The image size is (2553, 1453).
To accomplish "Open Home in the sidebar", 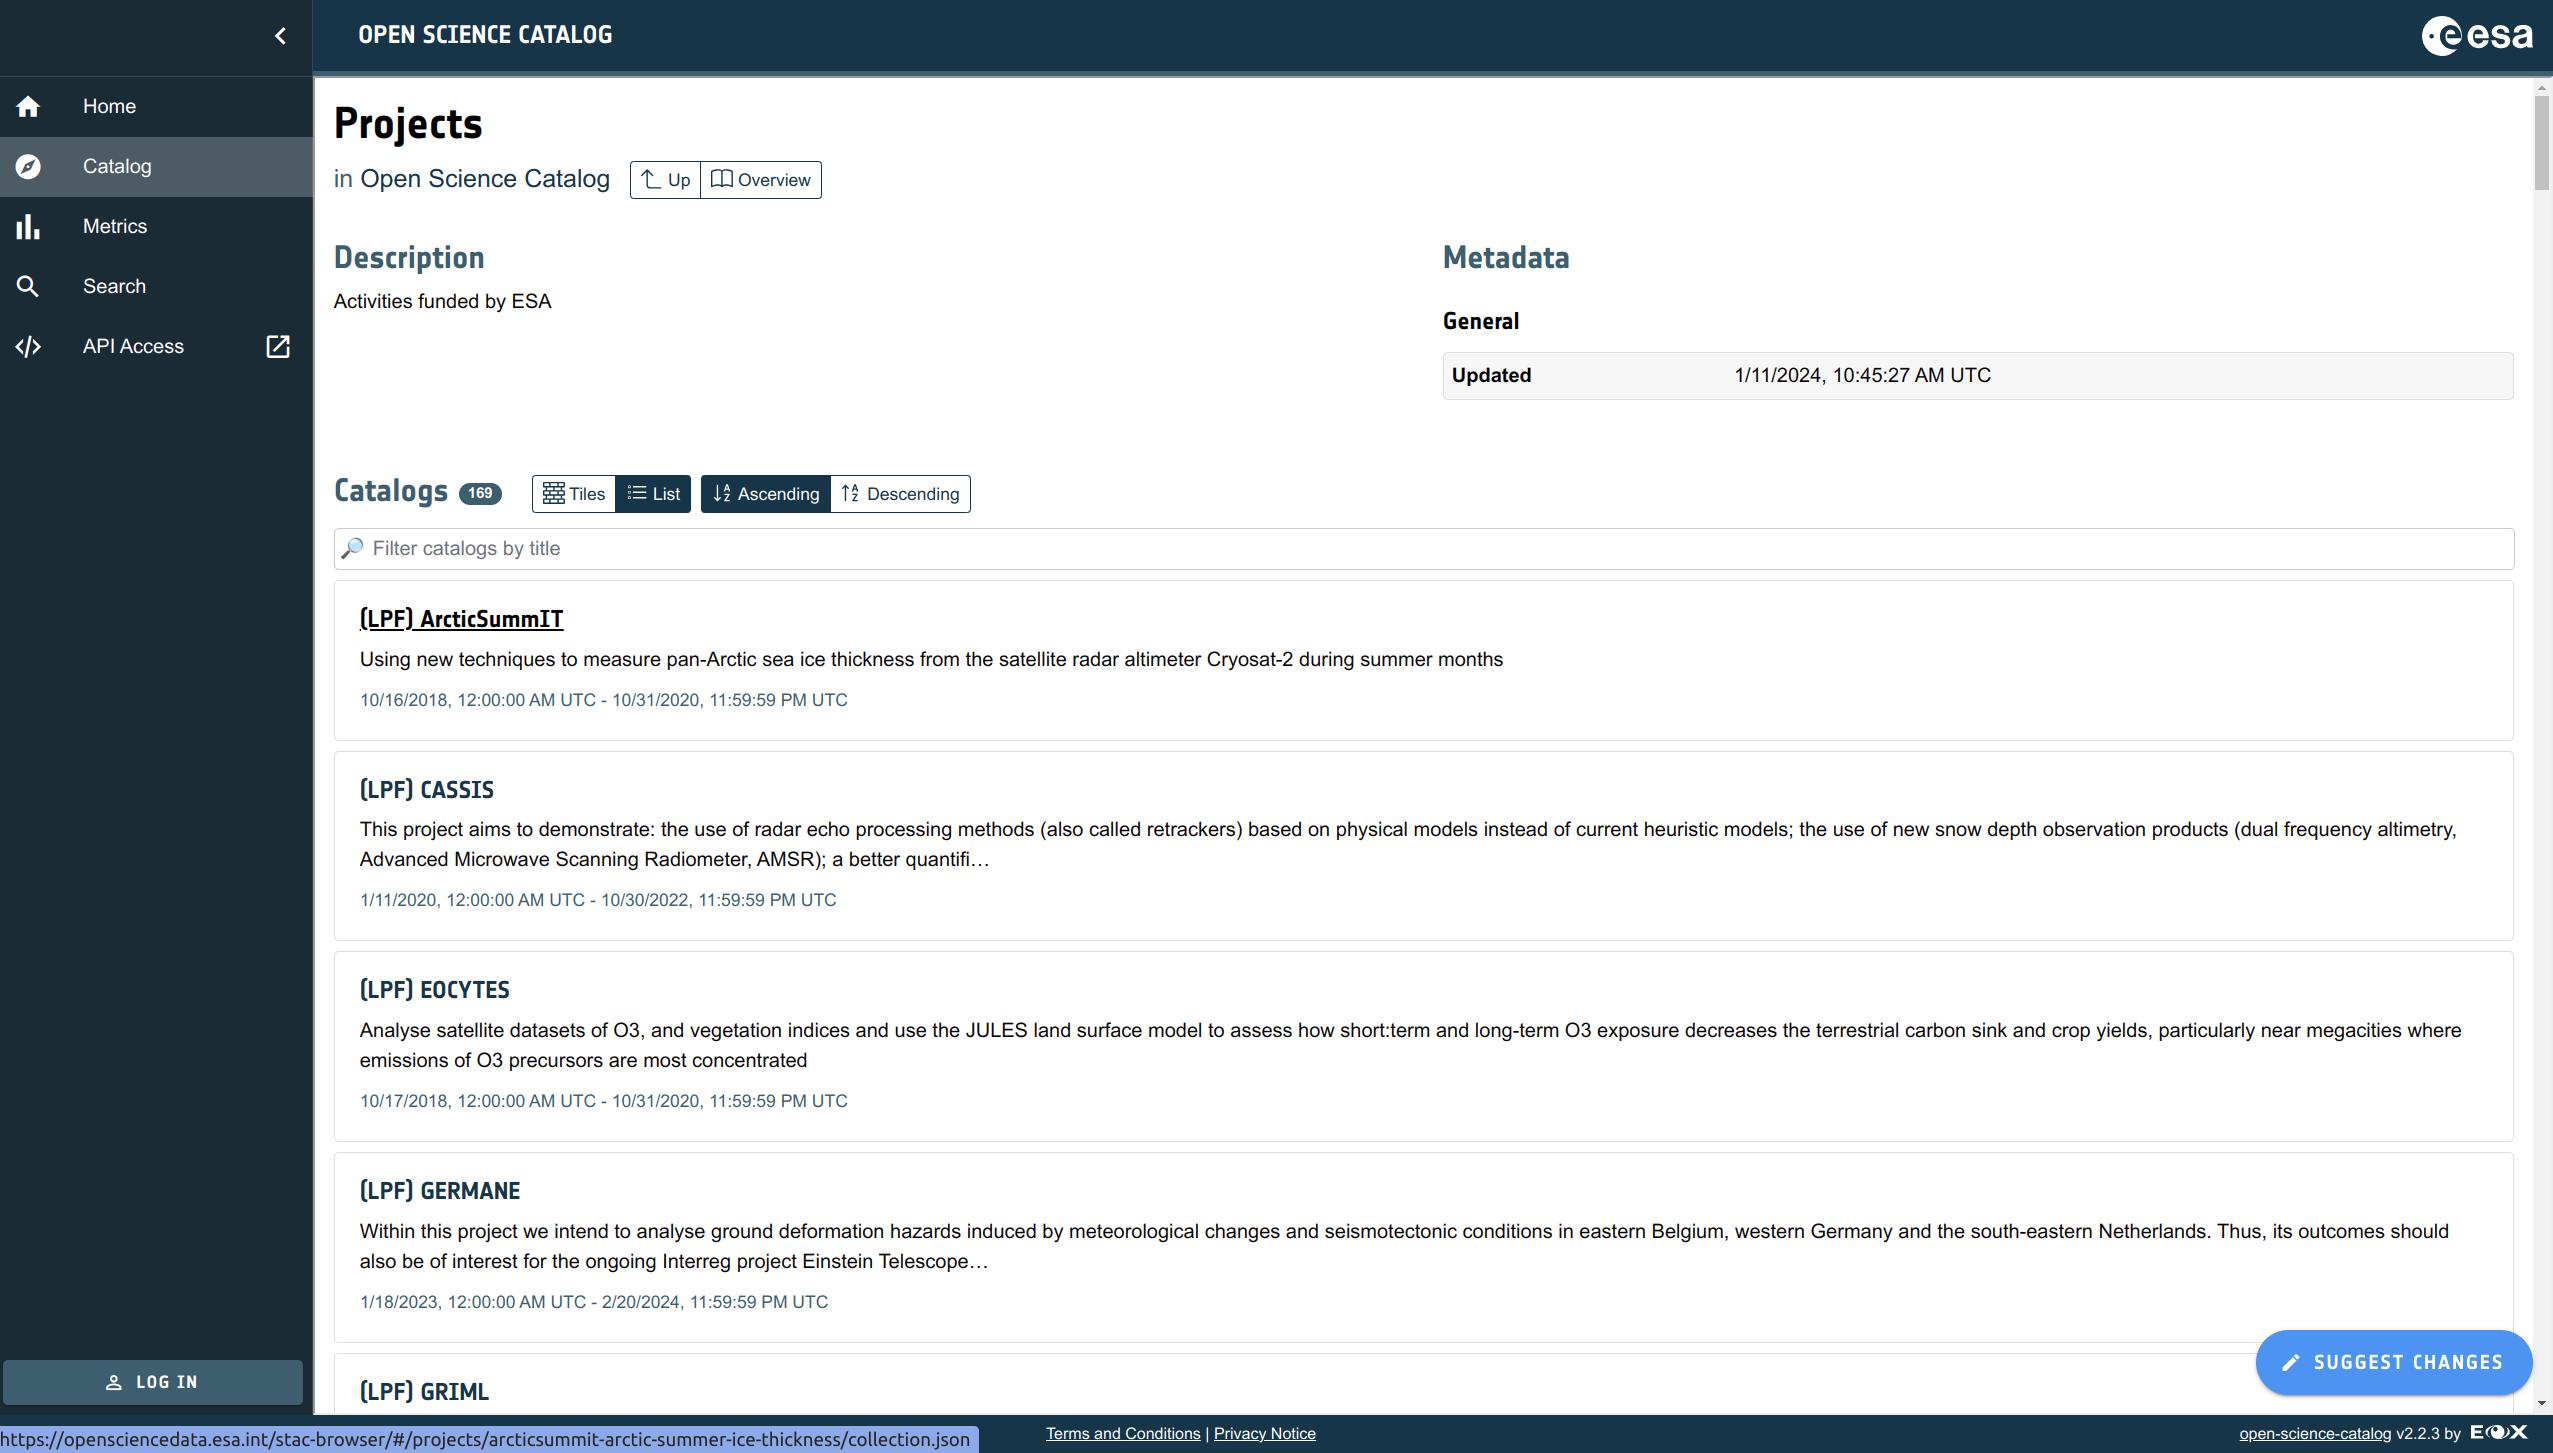I will tap(156, 106).
